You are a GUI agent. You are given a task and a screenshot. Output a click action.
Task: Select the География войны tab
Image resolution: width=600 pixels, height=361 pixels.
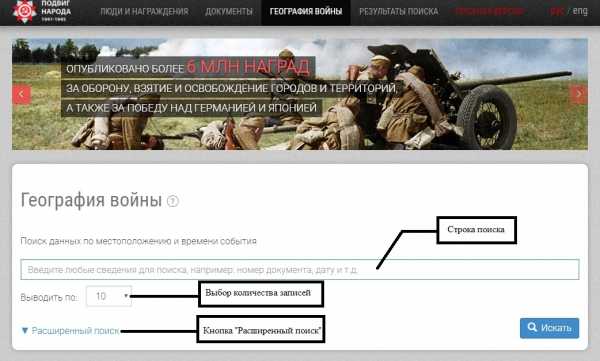306,12
